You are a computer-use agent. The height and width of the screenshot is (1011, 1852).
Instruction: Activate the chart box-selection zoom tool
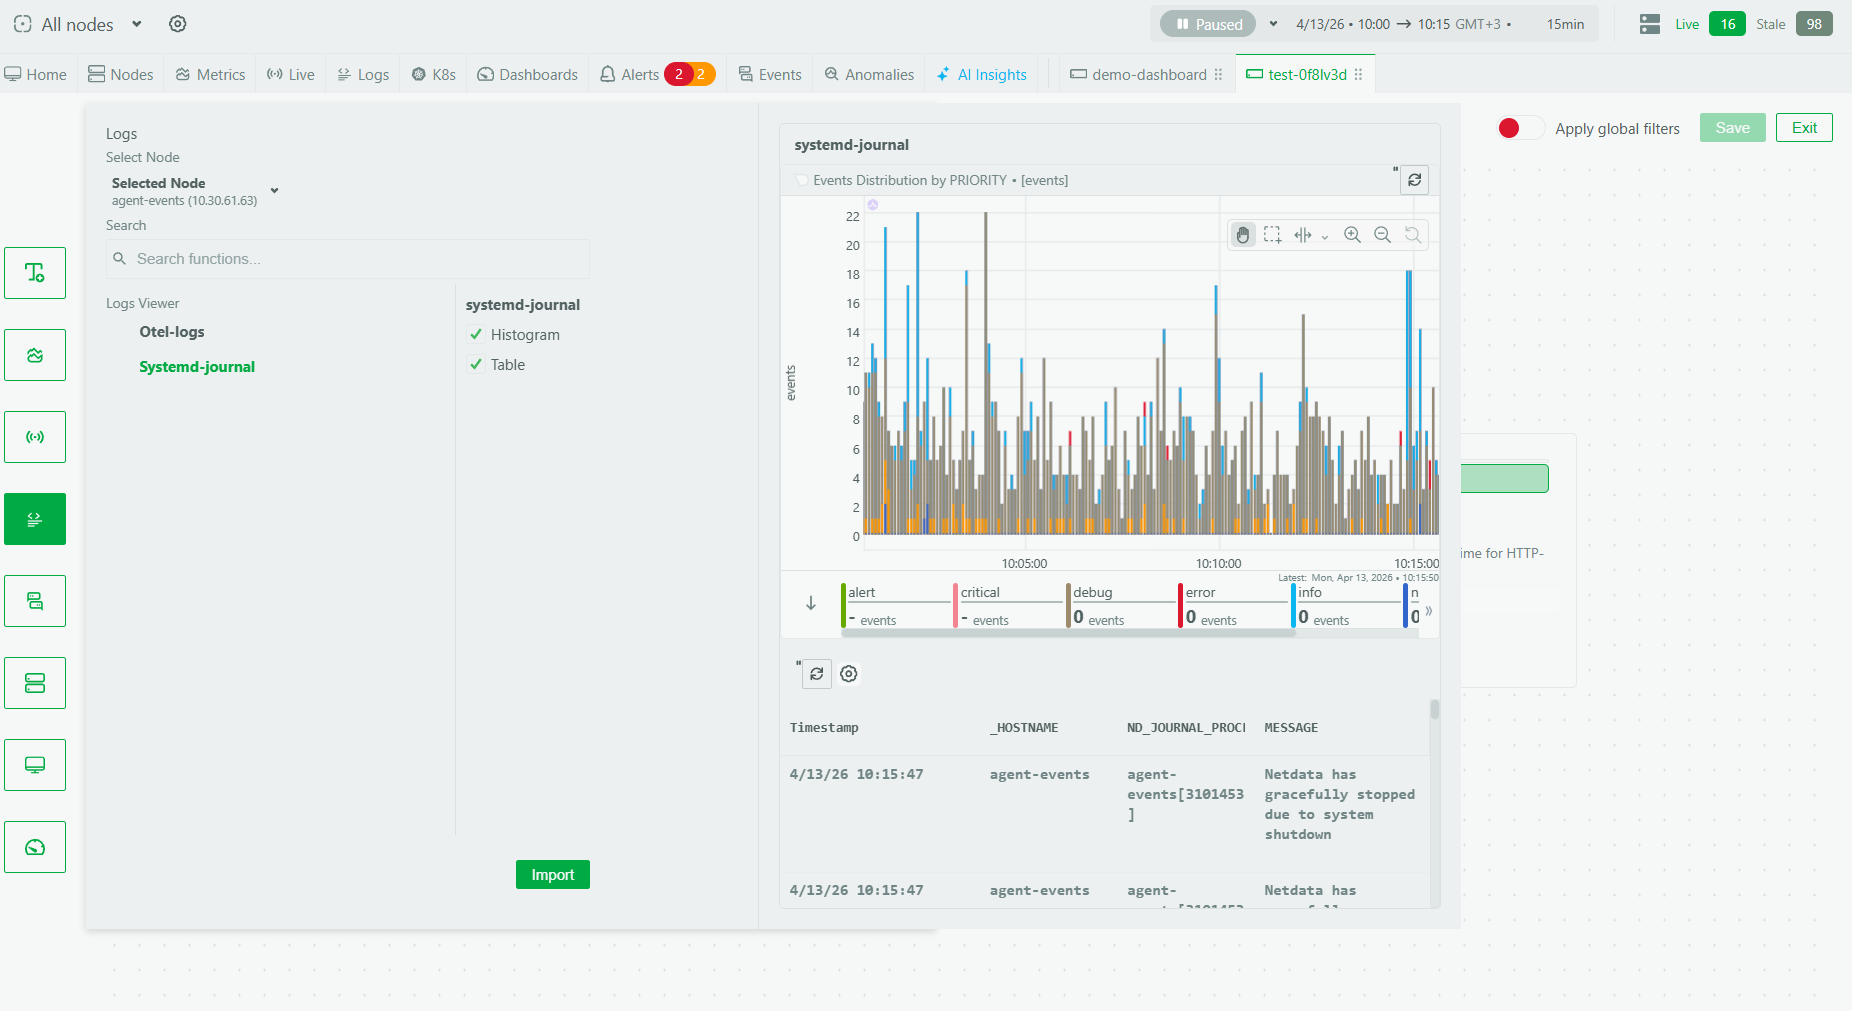1273,235
